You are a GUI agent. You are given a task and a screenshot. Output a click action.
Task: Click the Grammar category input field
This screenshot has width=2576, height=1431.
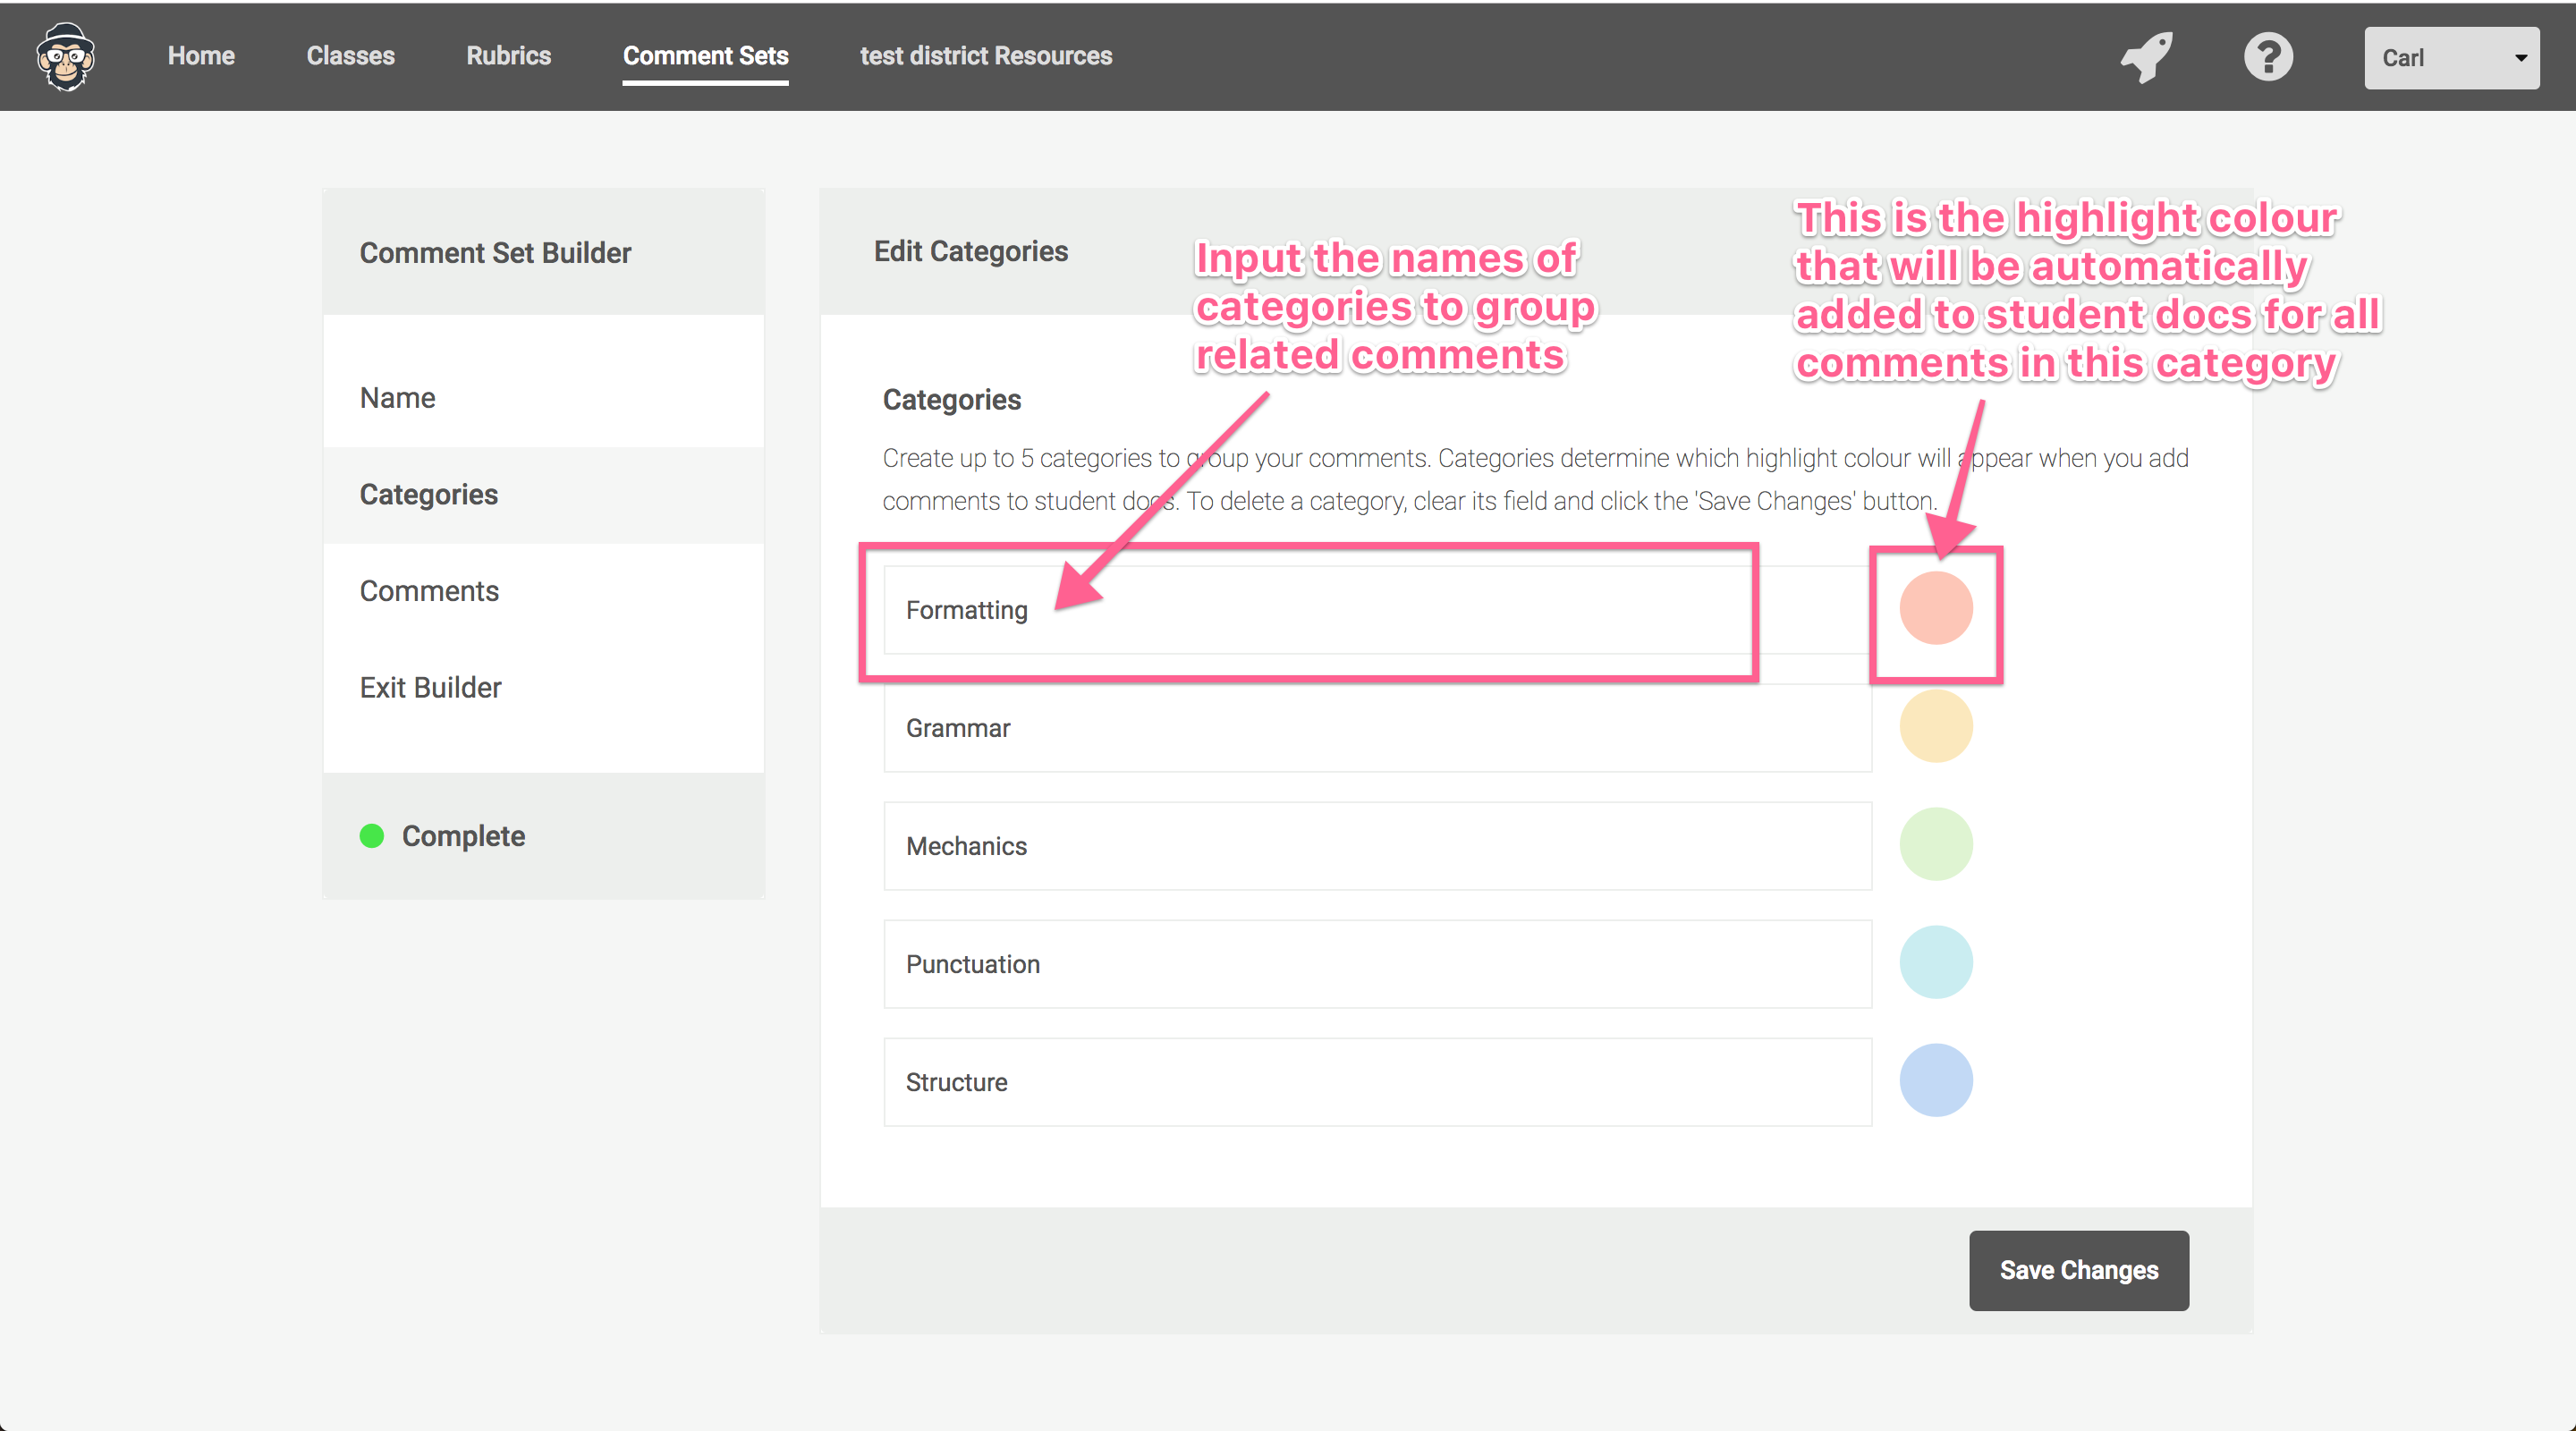[x=1376, y=728]
